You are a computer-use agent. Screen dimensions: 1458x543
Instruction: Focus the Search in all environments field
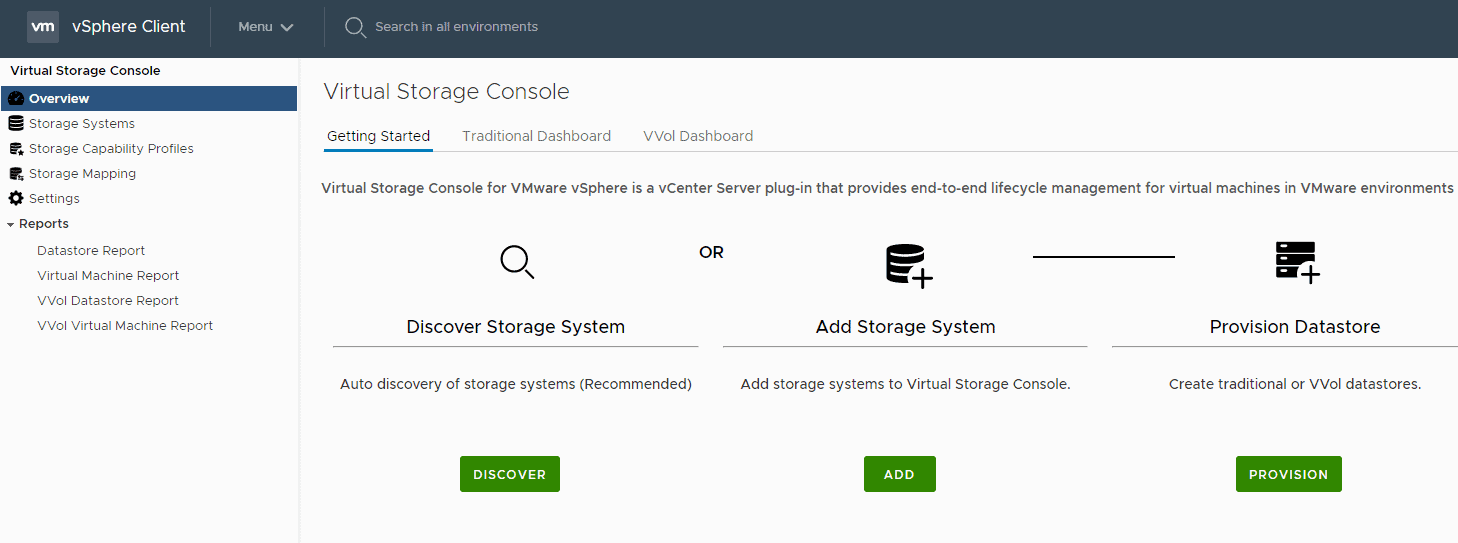pos(456,27)
